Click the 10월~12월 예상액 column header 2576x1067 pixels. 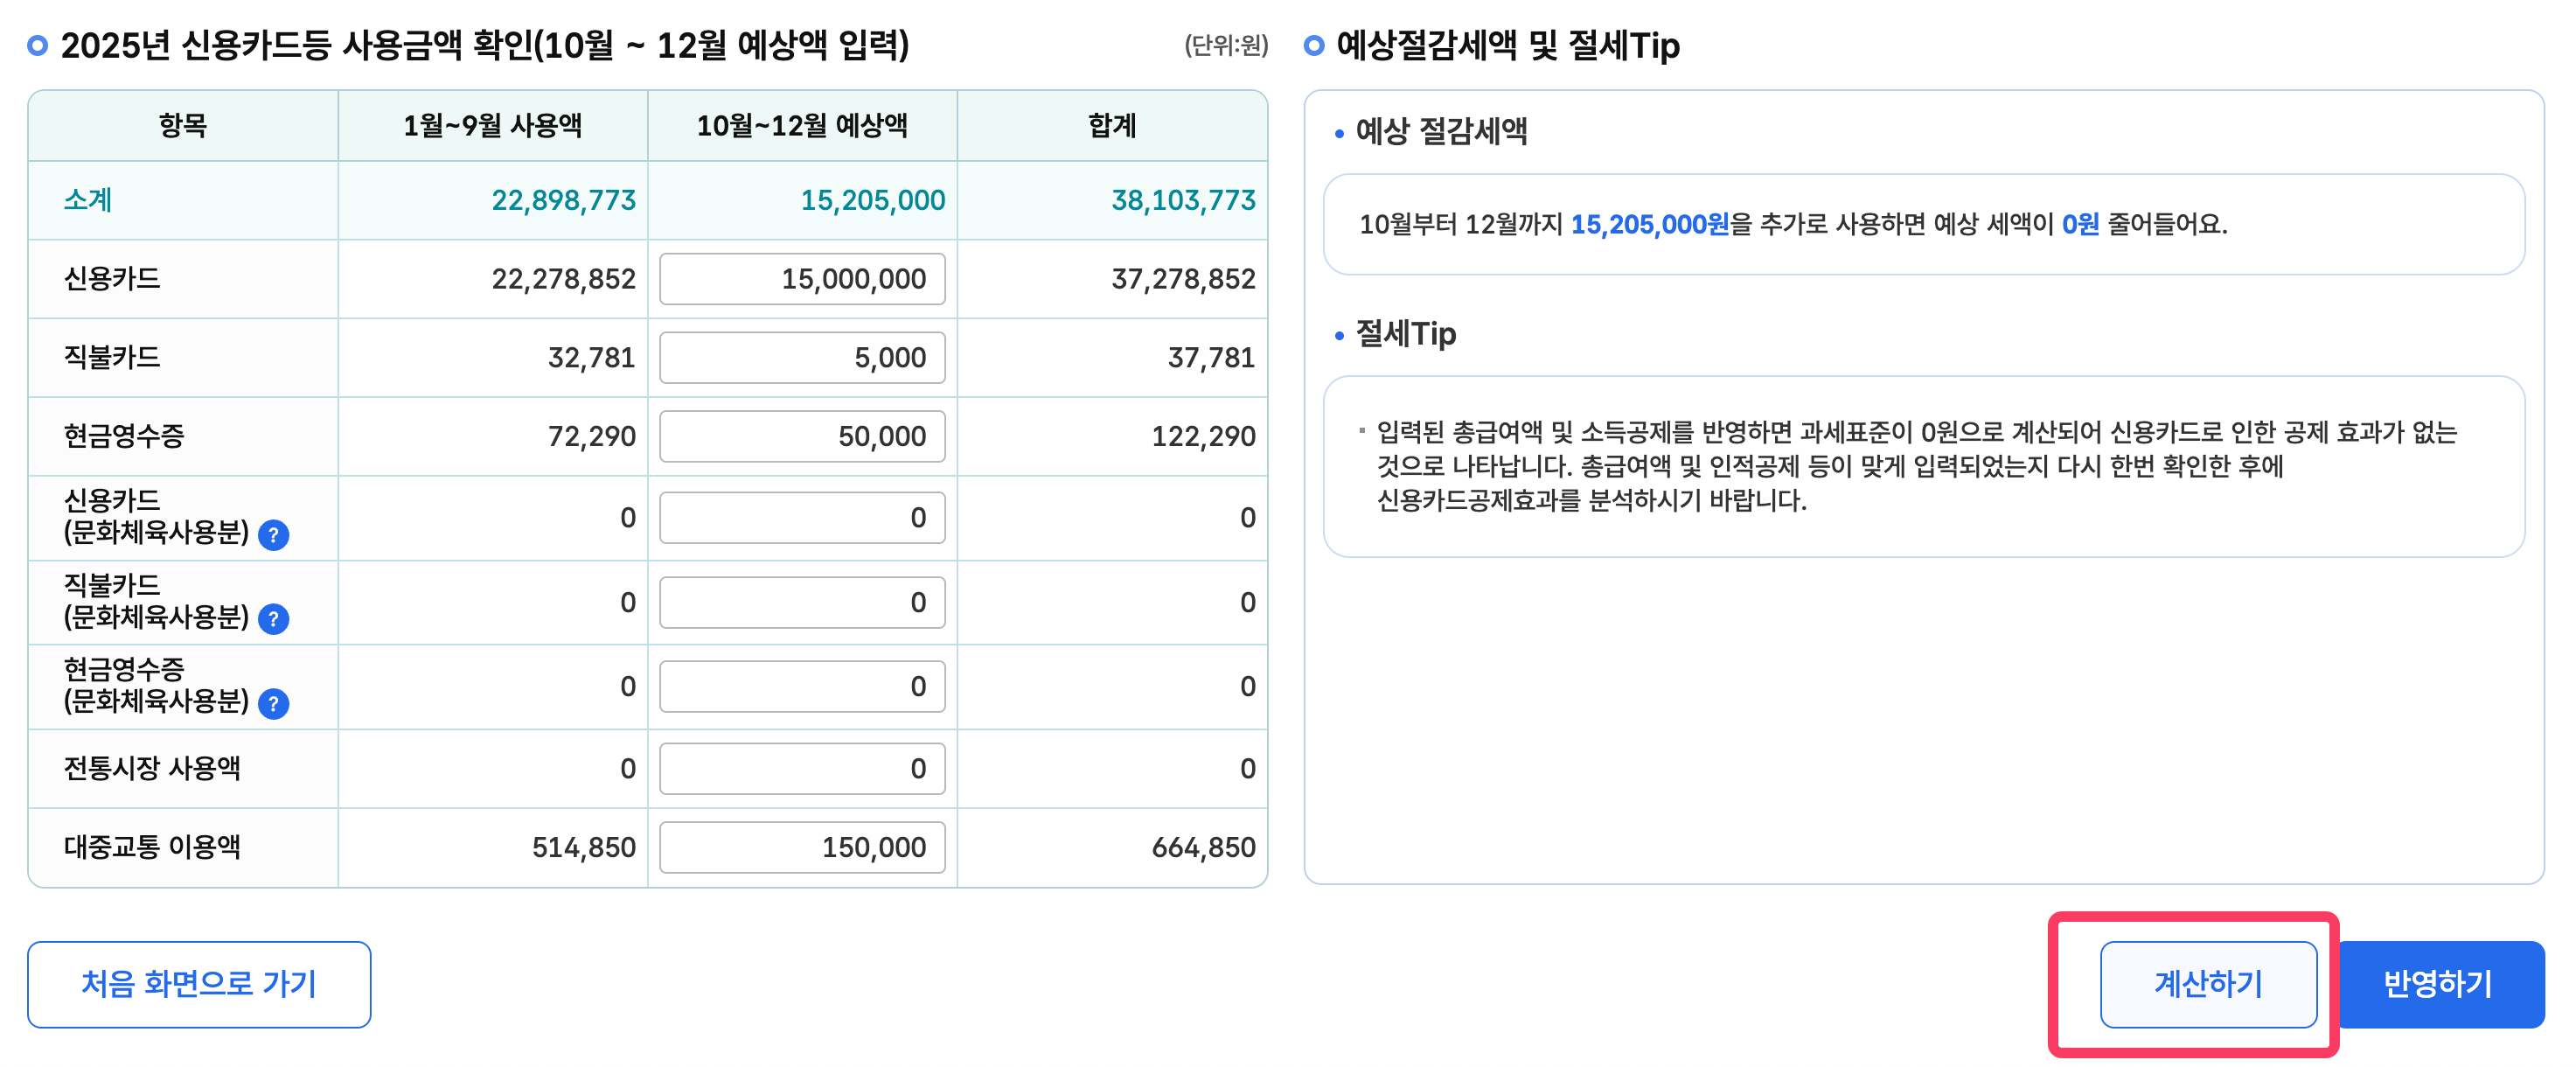click(x=802, y=125)
